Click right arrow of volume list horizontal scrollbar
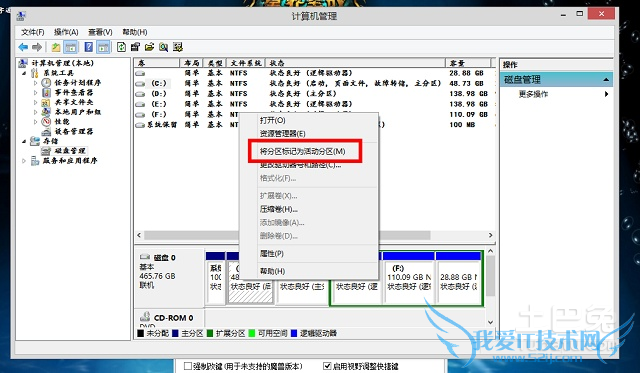Viewport: 640px width, 373px height. point(490,235)
